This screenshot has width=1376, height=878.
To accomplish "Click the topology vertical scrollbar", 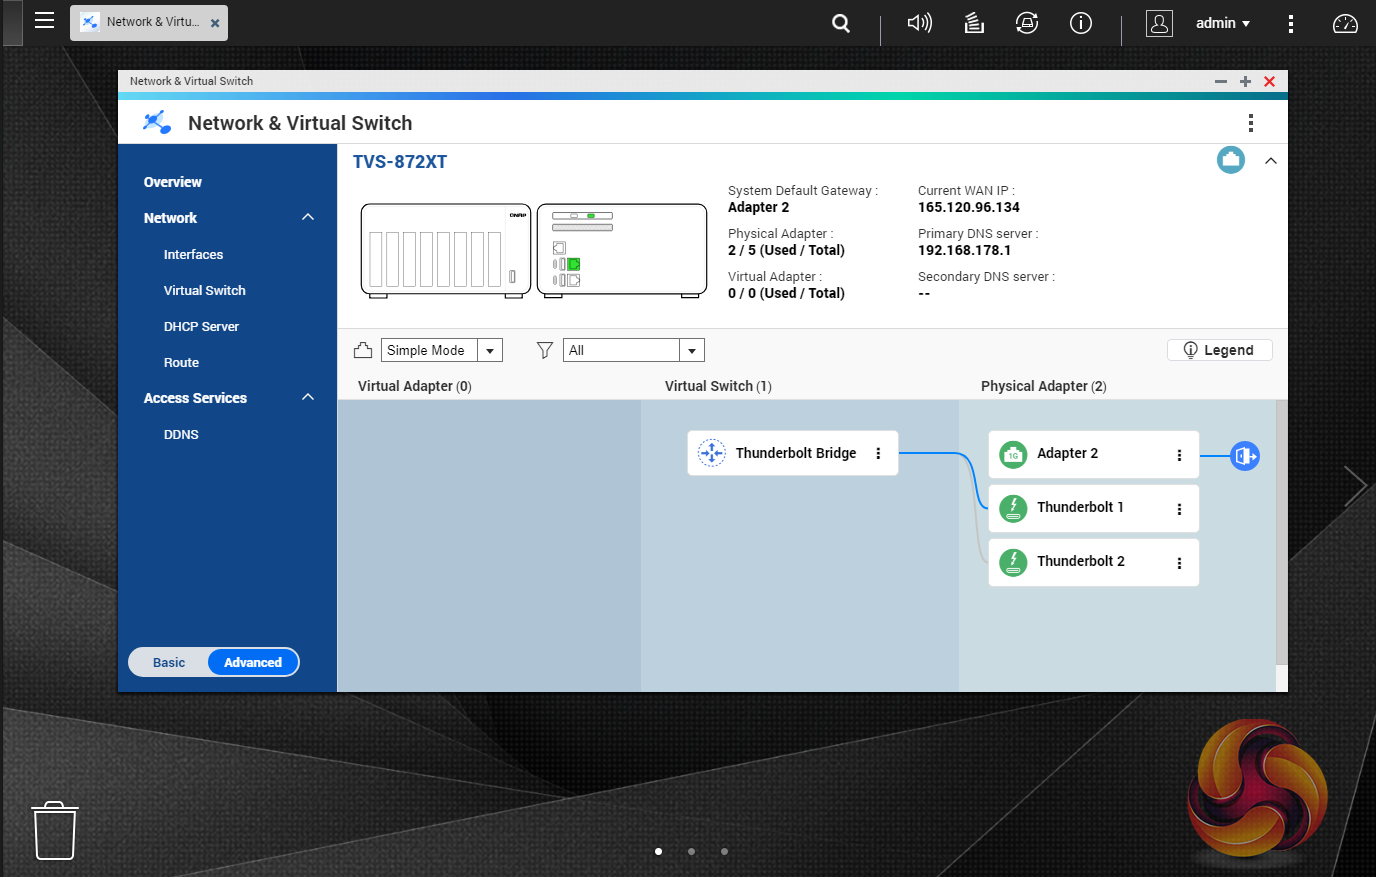I will tap(1281, 532).
